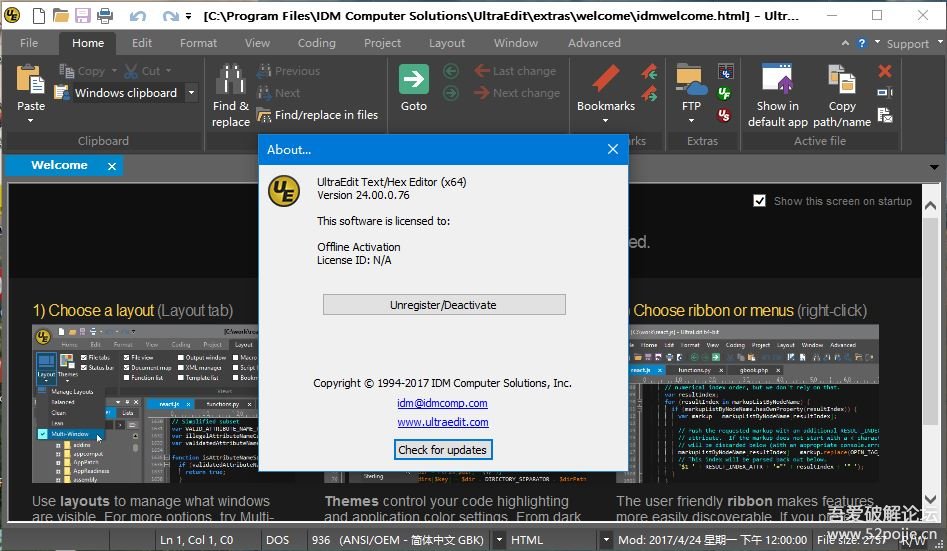Viewport: 947px width, 551px height.
Task: Open quick access toolbar customize arrow
Action: [x=188, y=16]
